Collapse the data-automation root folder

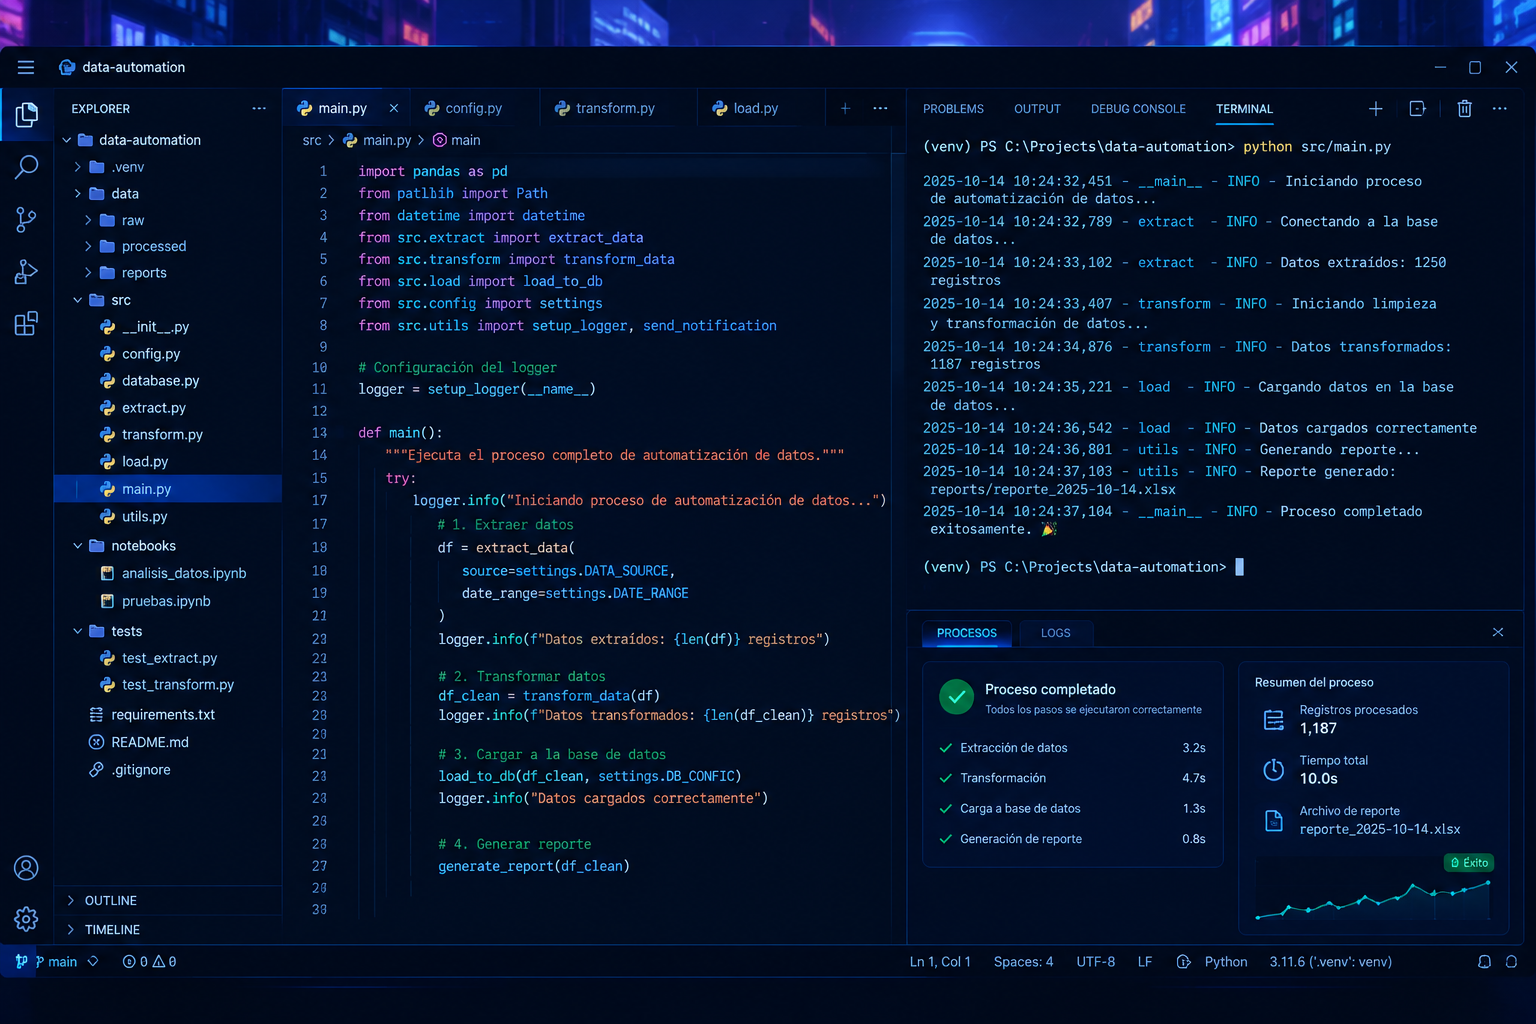tap(67, 140)
